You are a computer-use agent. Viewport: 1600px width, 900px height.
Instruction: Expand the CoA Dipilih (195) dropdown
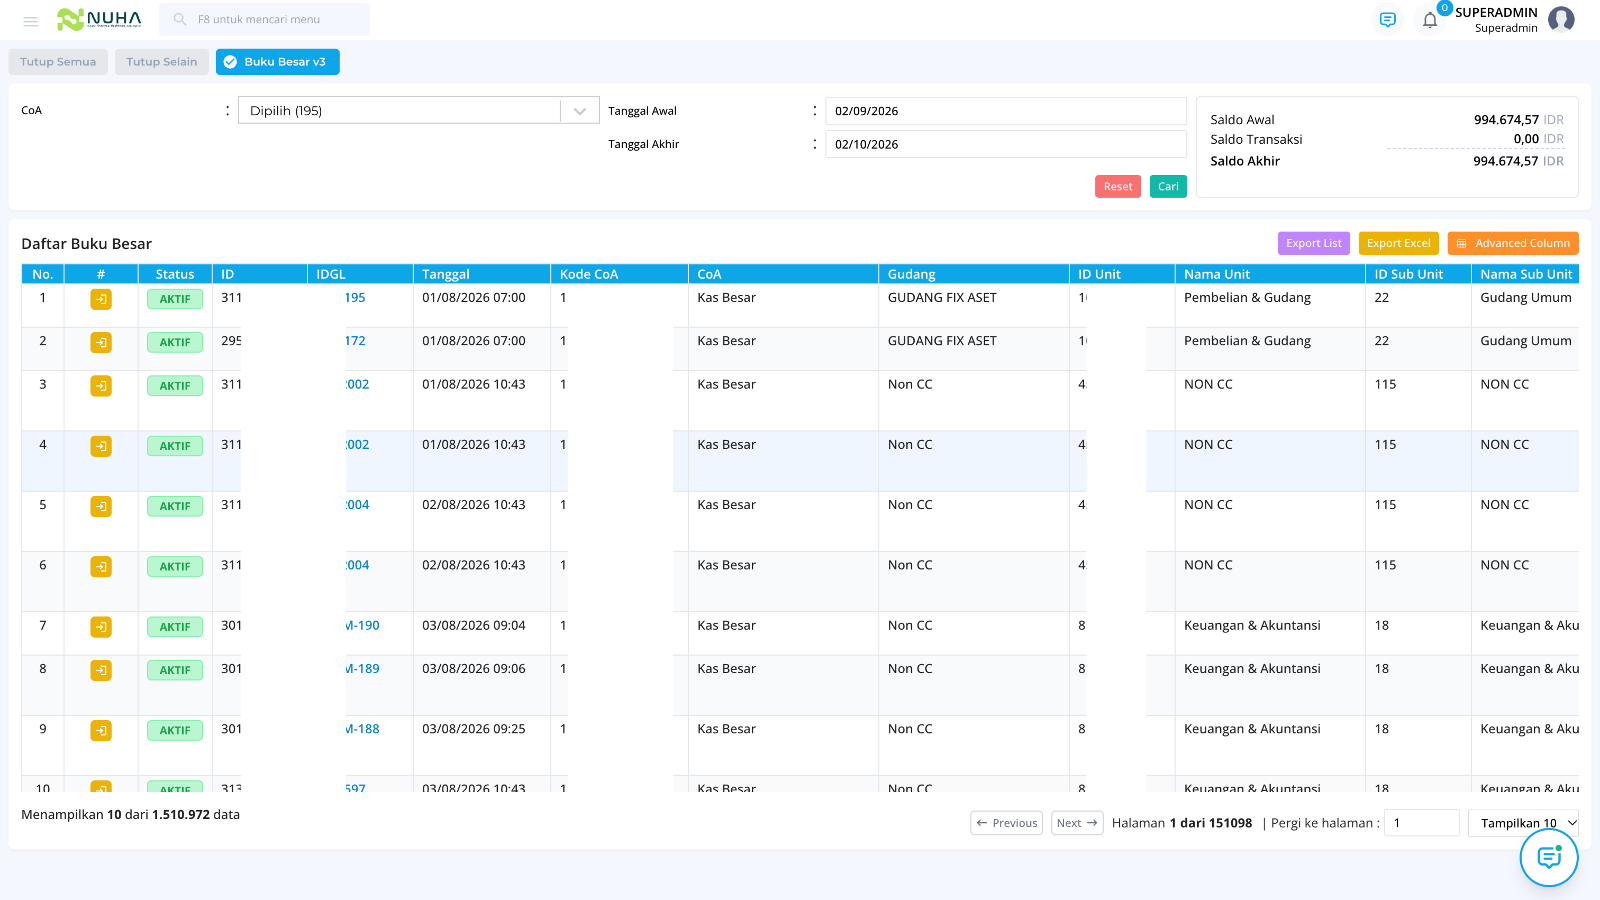[x=418, y=110]
